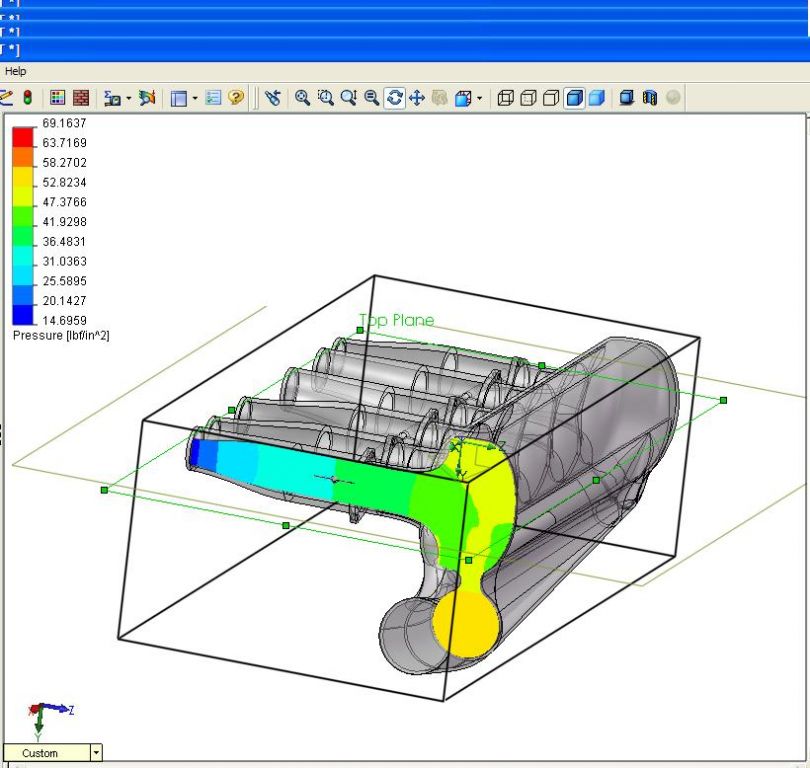Screen dimensions: 810x768
Task: Activate the Rotate View tool
Action: coord(395,98)
